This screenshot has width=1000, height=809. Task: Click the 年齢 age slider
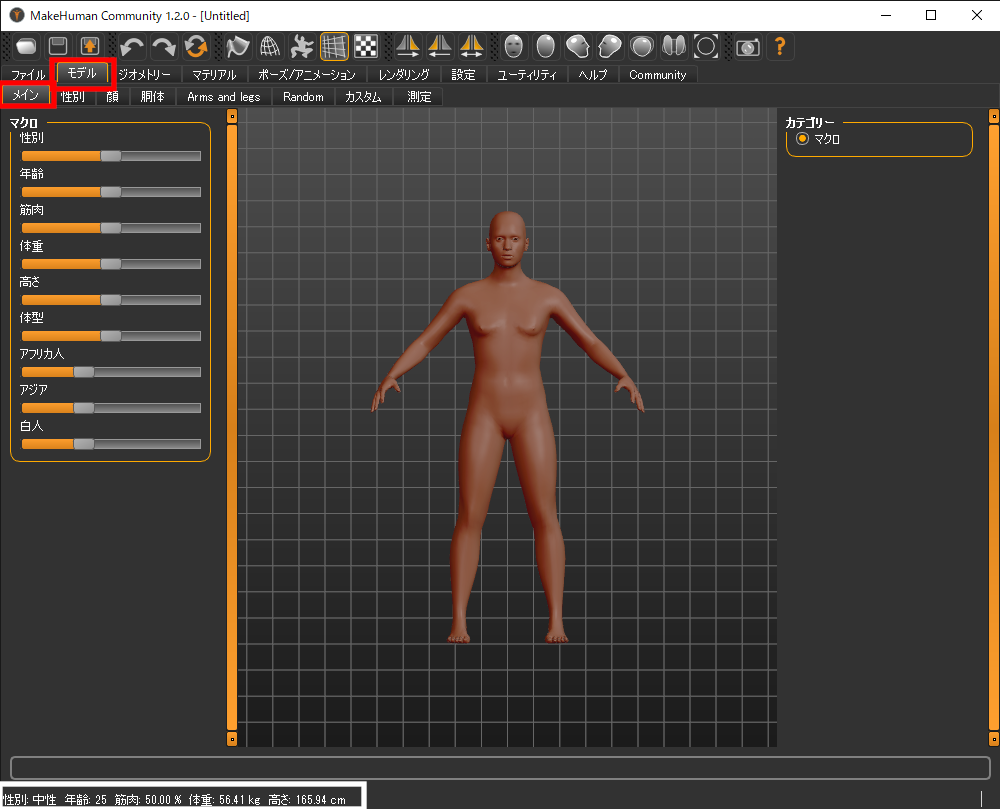(x=111, y=192)
